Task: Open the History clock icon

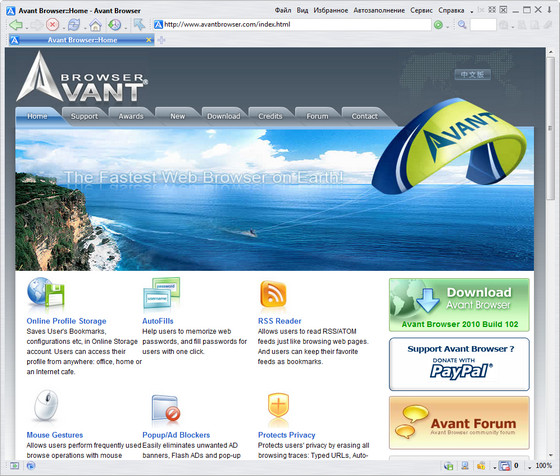Action: [x=115, y=25]
